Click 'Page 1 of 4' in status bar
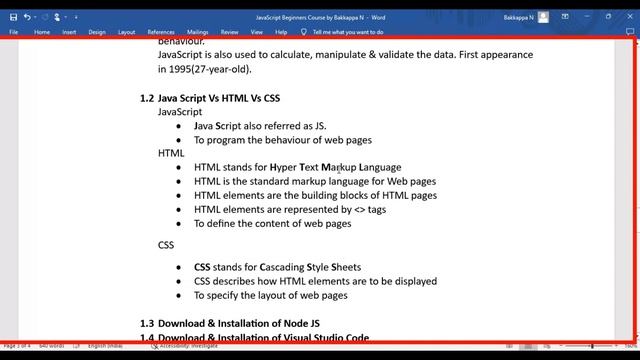Image resolution: width=640 pixels, height=360 pixels. click(x=17, y=346)
